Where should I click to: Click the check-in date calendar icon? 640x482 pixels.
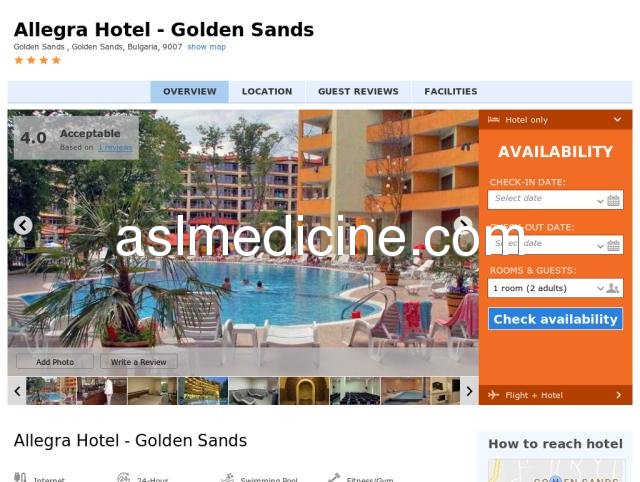613,200
